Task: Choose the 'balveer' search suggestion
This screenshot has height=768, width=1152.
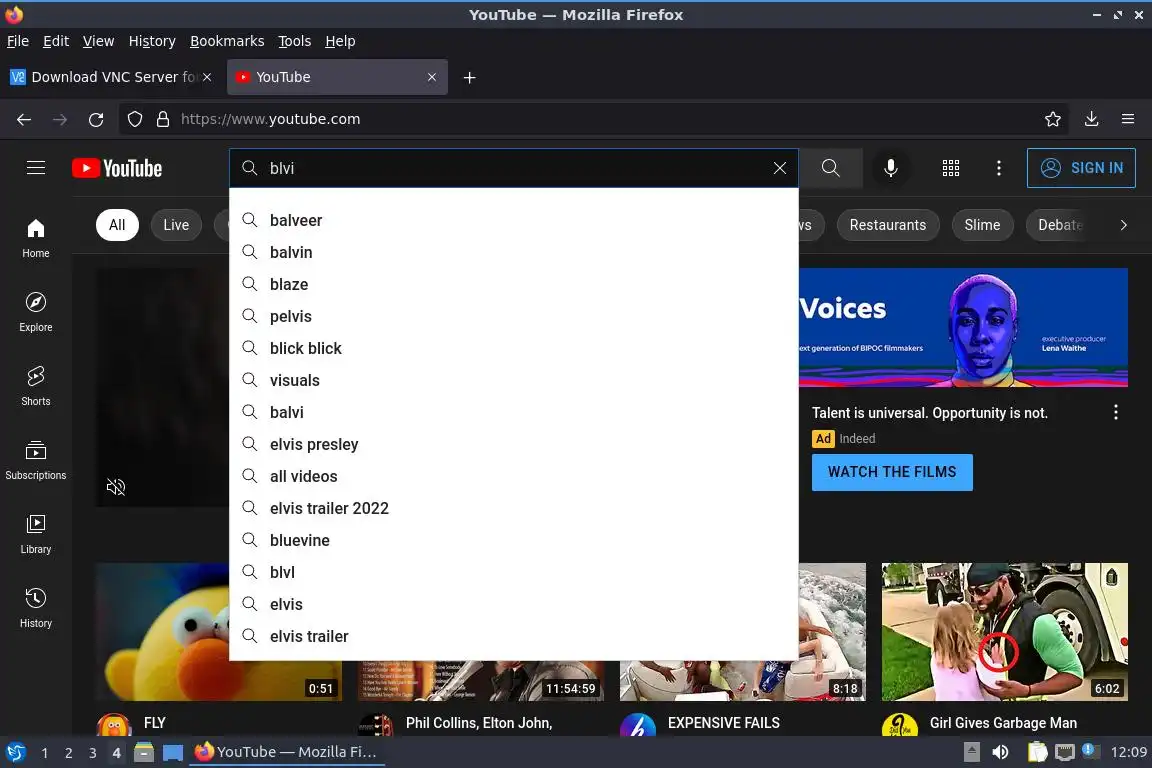Action: point(514,220)
